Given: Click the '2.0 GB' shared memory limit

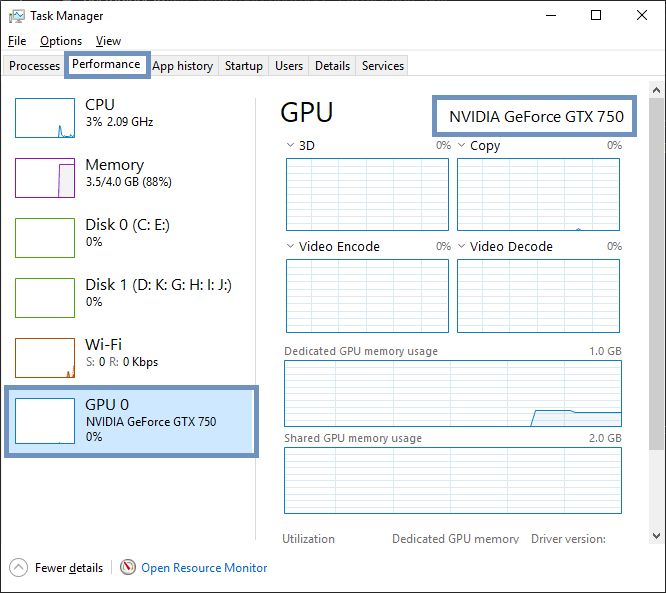Looking at the screenshot, I should (605, 438).
